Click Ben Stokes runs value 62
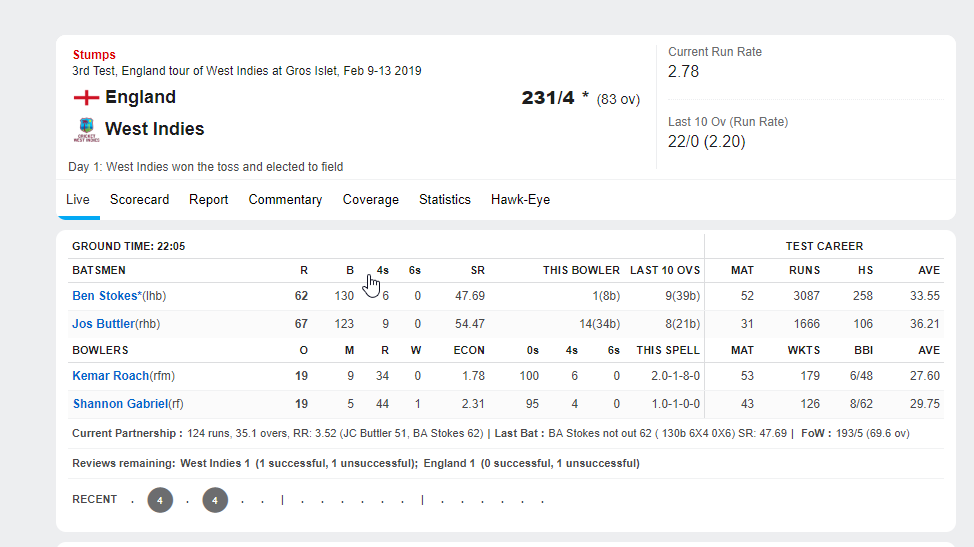974x547 pixels. click(301, 296)
